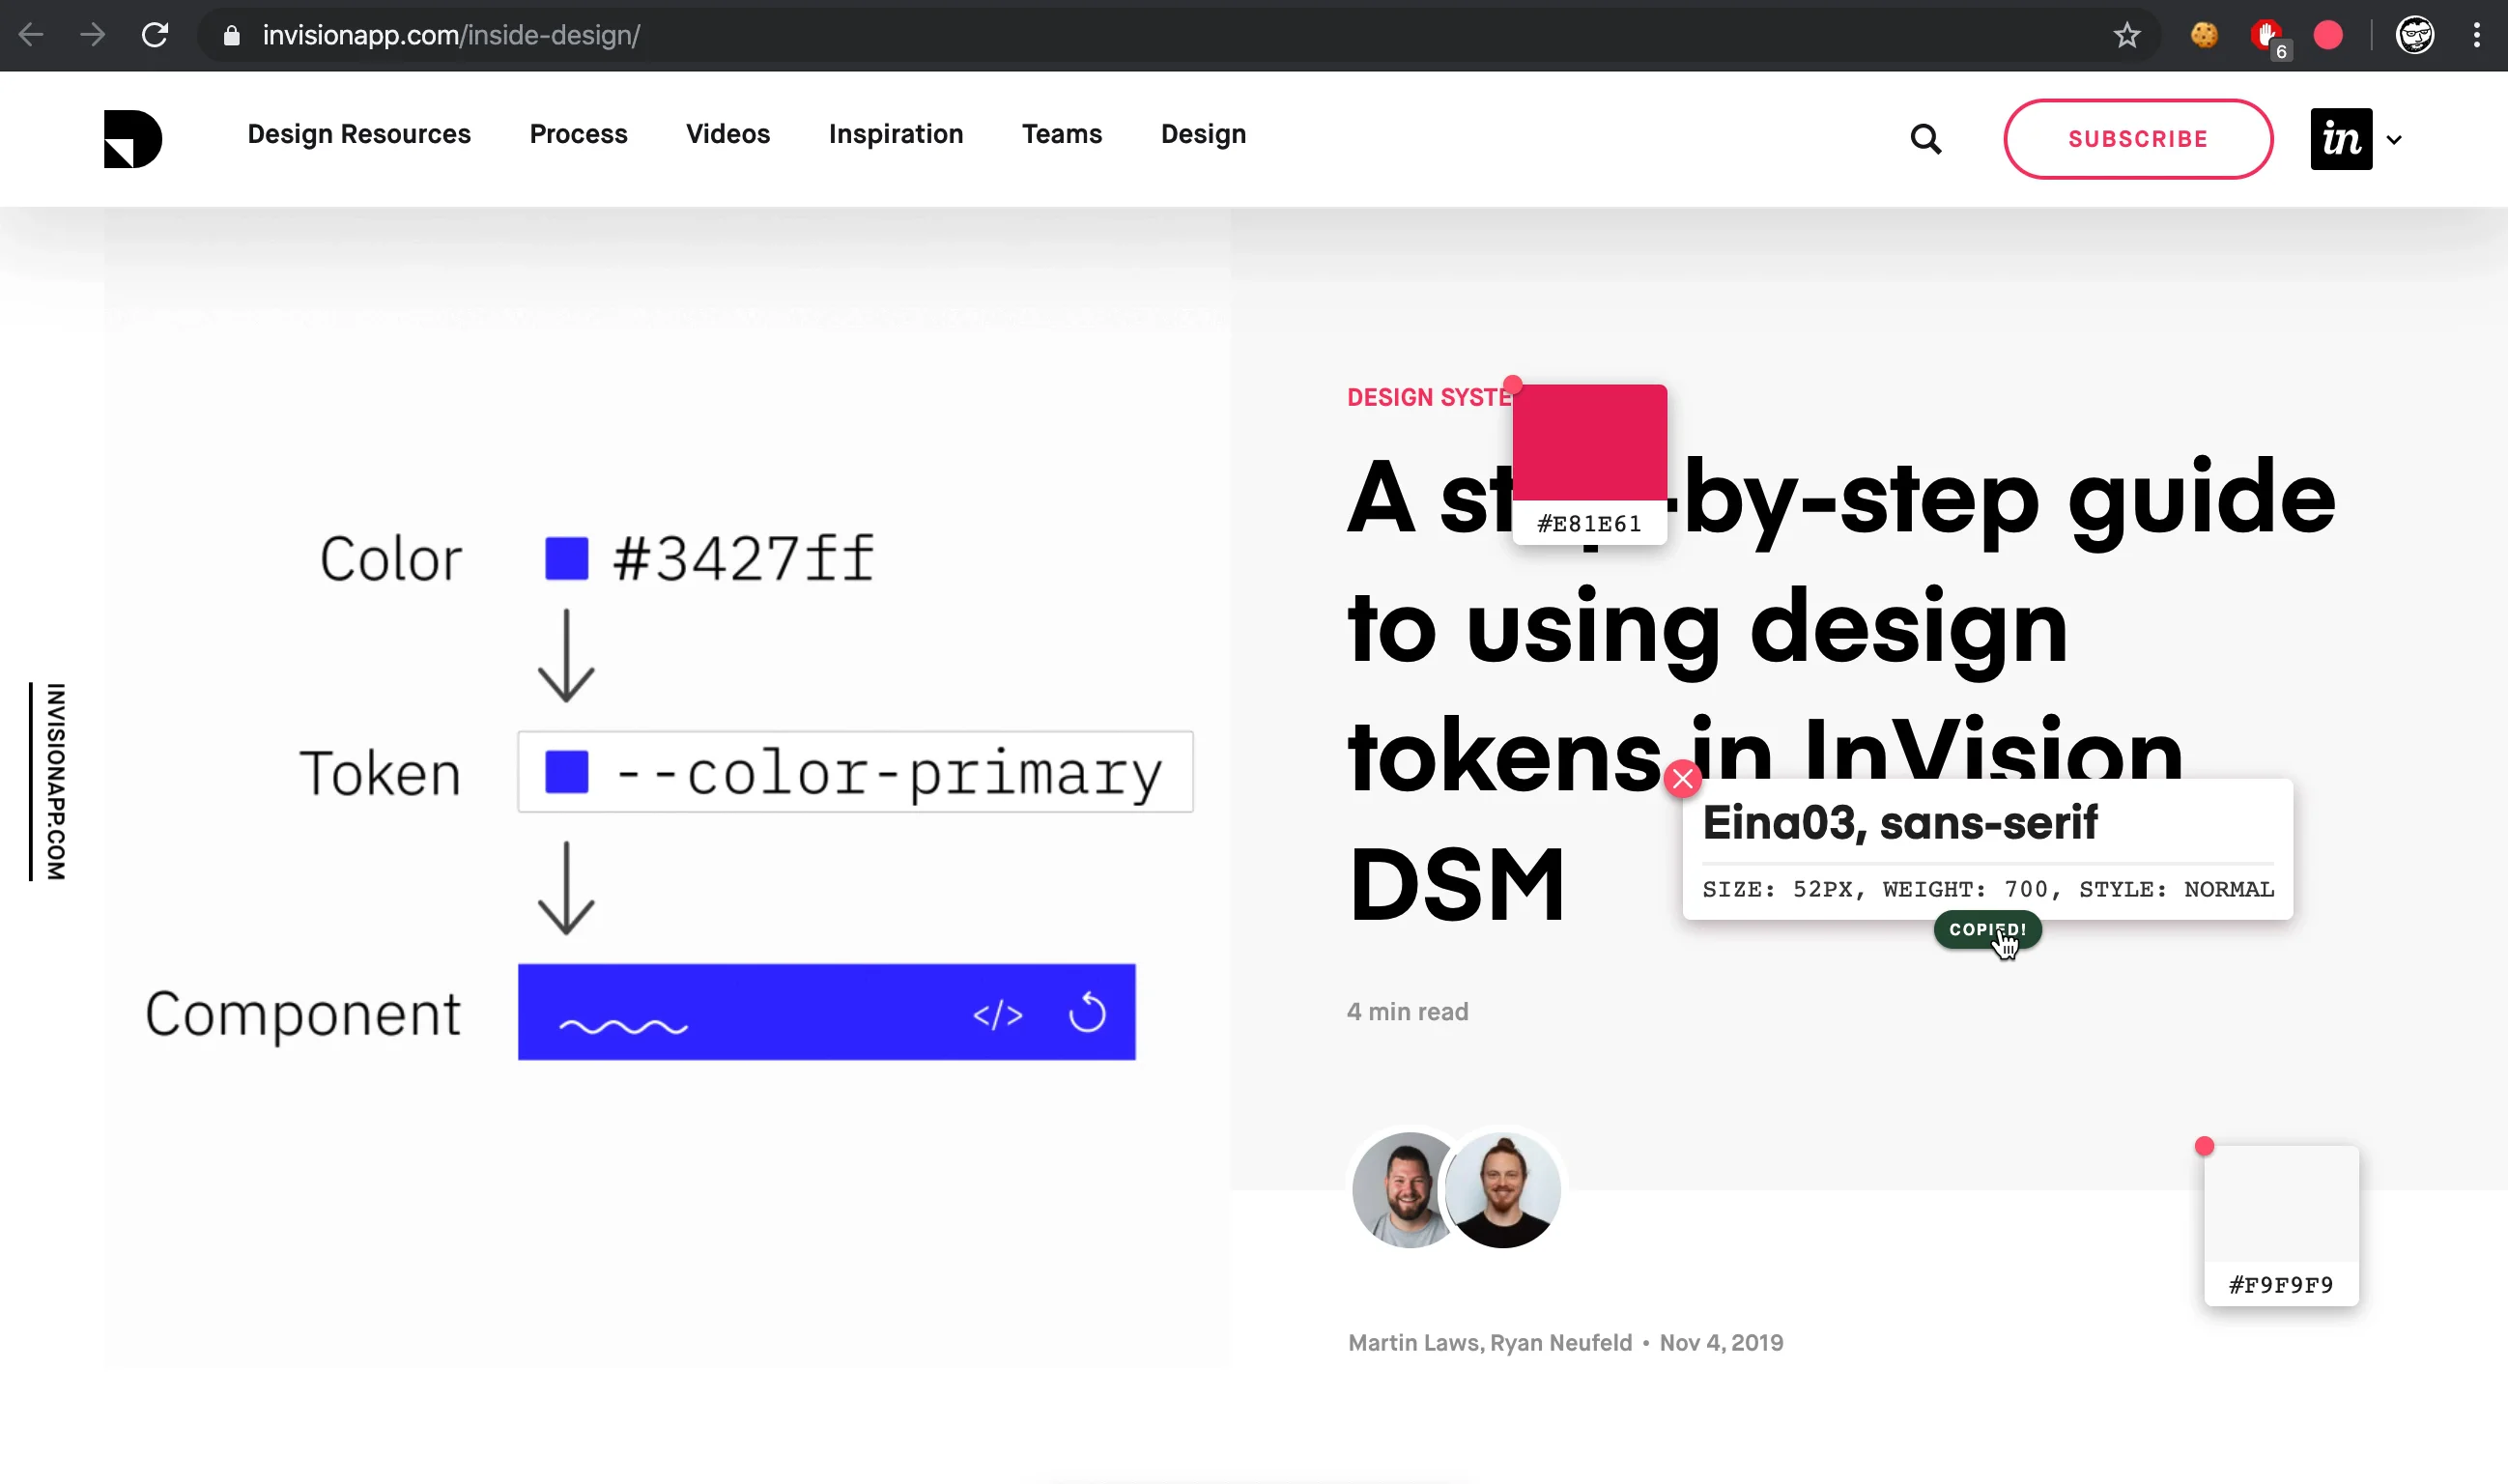Image resolution: width=2508 pixels, height=1484 pixels.
Task: Click the code </> icon on the blue component
Action: click(x=999, y=1013)
